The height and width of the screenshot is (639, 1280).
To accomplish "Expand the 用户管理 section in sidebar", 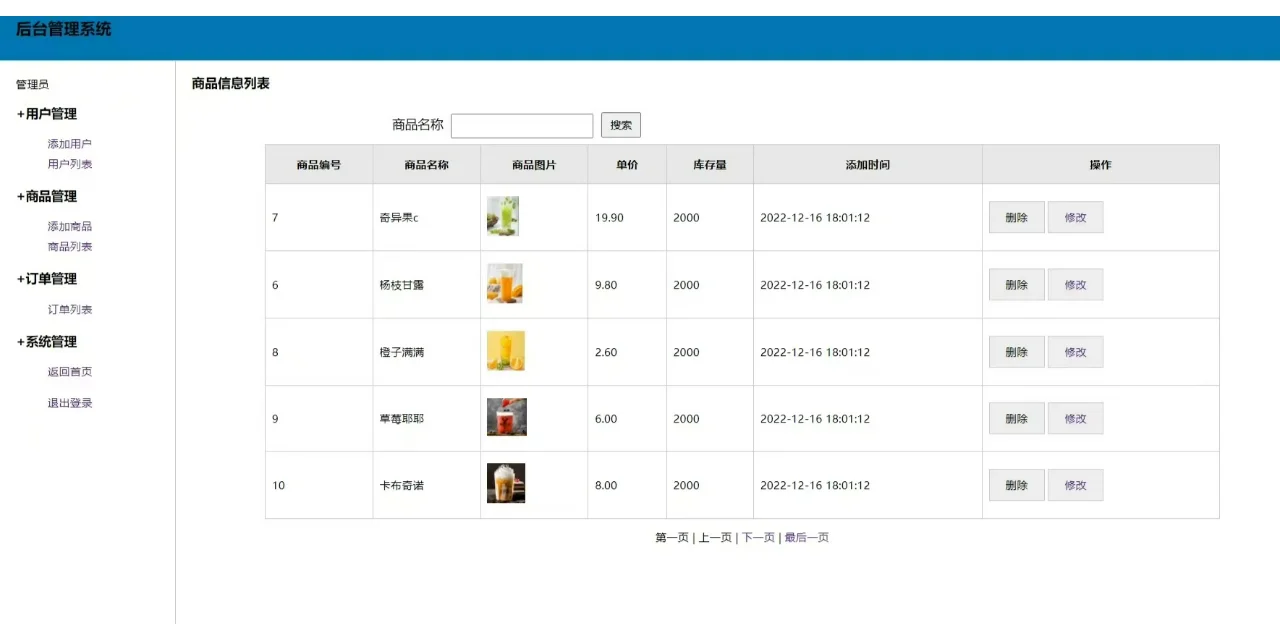I will [47, 113].
